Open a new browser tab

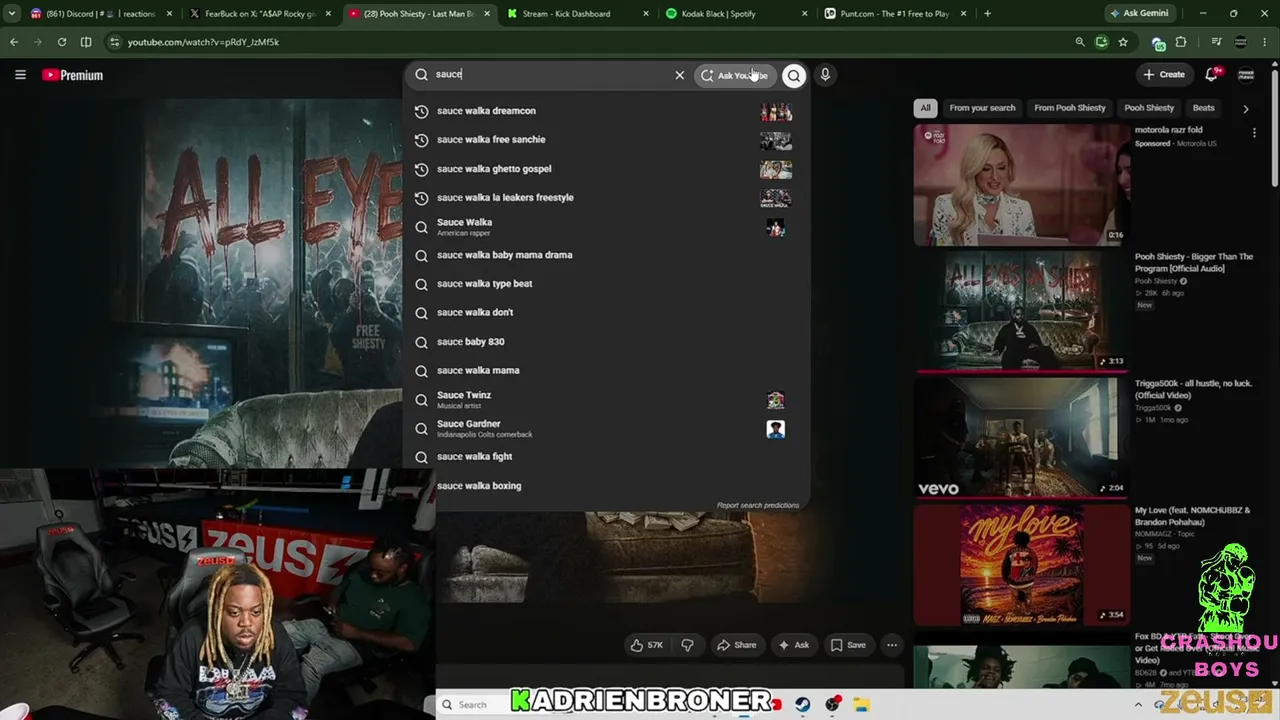tap(987, 14)
